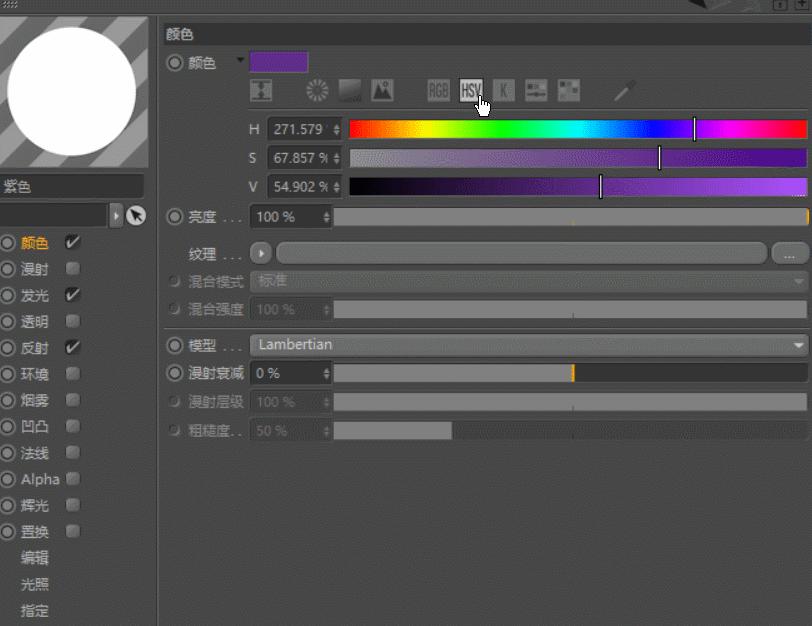Click the 编辑 edit entry
Viewport: 812px width, 626px height.
click(x=35, y=559)
